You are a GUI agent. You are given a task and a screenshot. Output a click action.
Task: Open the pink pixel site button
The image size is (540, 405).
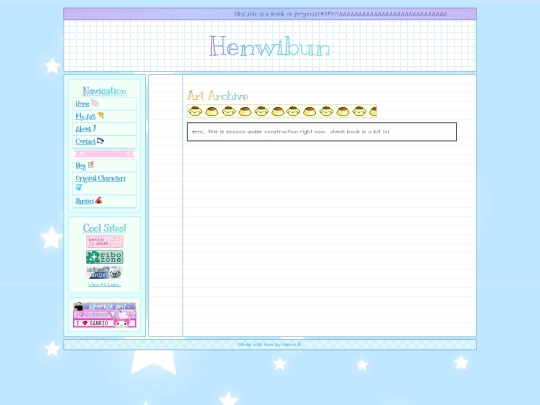(x=104, y=241)
